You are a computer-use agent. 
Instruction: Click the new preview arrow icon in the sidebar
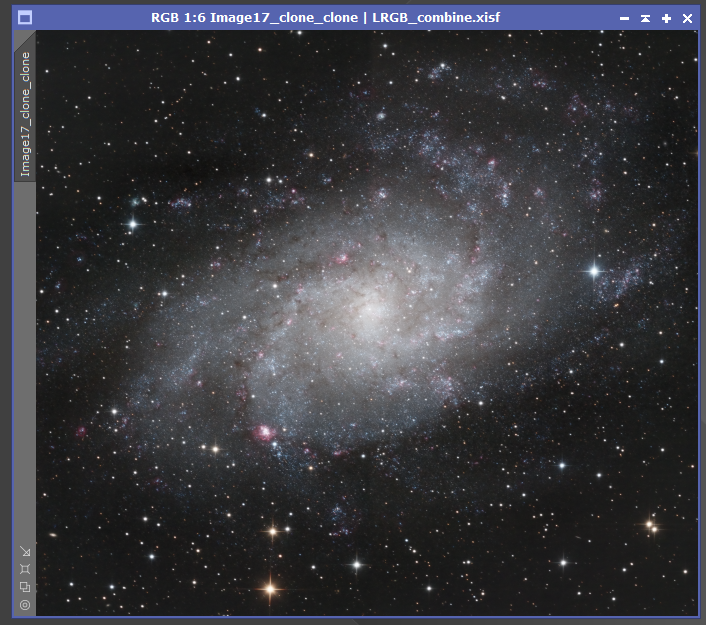point(25,551)
